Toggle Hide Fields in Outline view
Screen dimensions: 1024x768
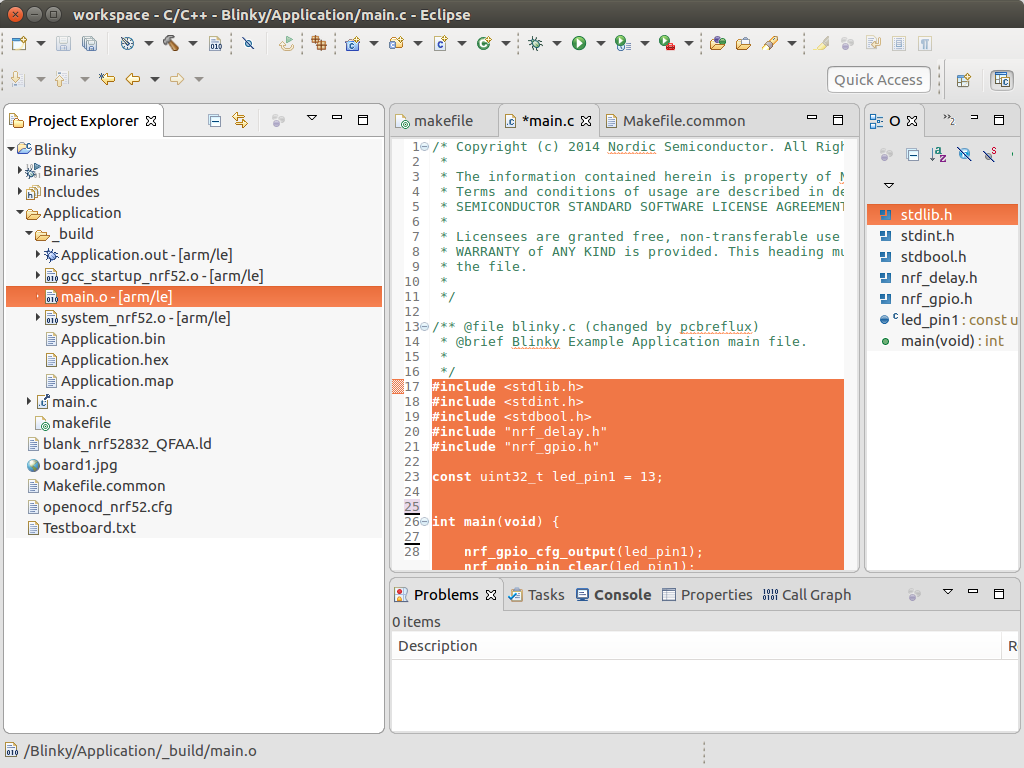point(964,154)
